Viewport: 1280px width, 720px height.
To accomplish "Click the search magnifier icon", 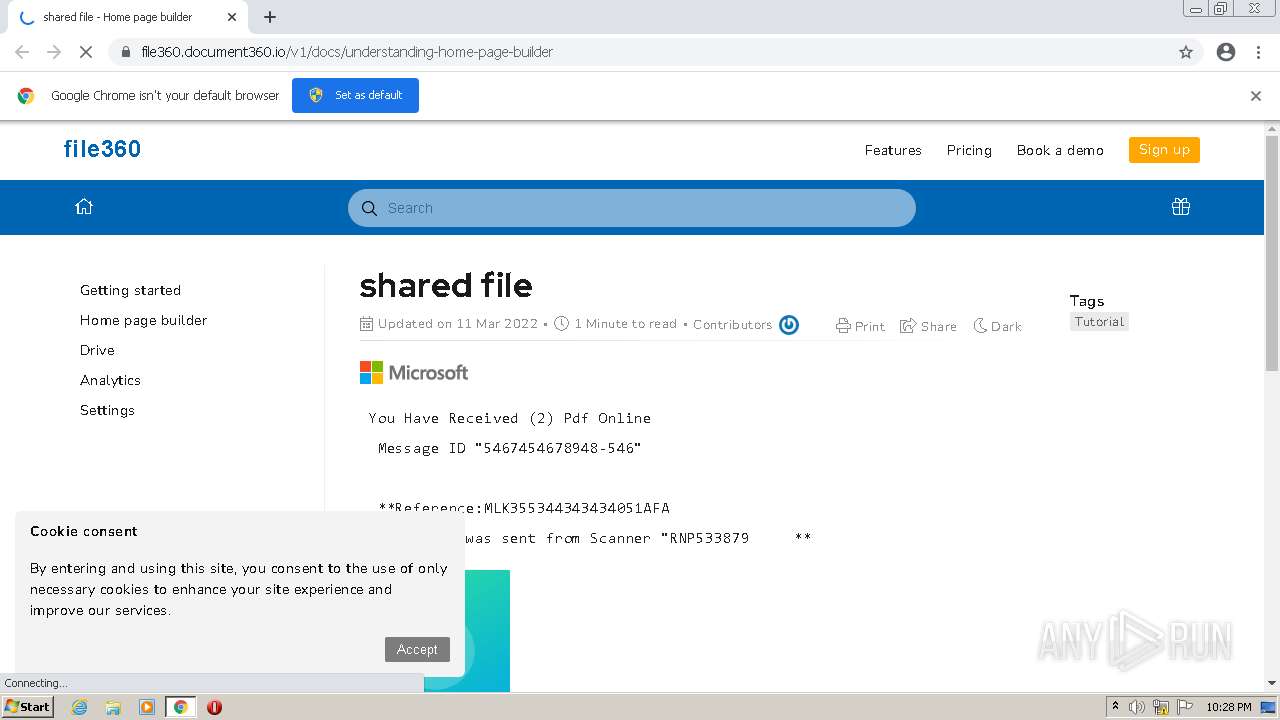I will 369,208.
